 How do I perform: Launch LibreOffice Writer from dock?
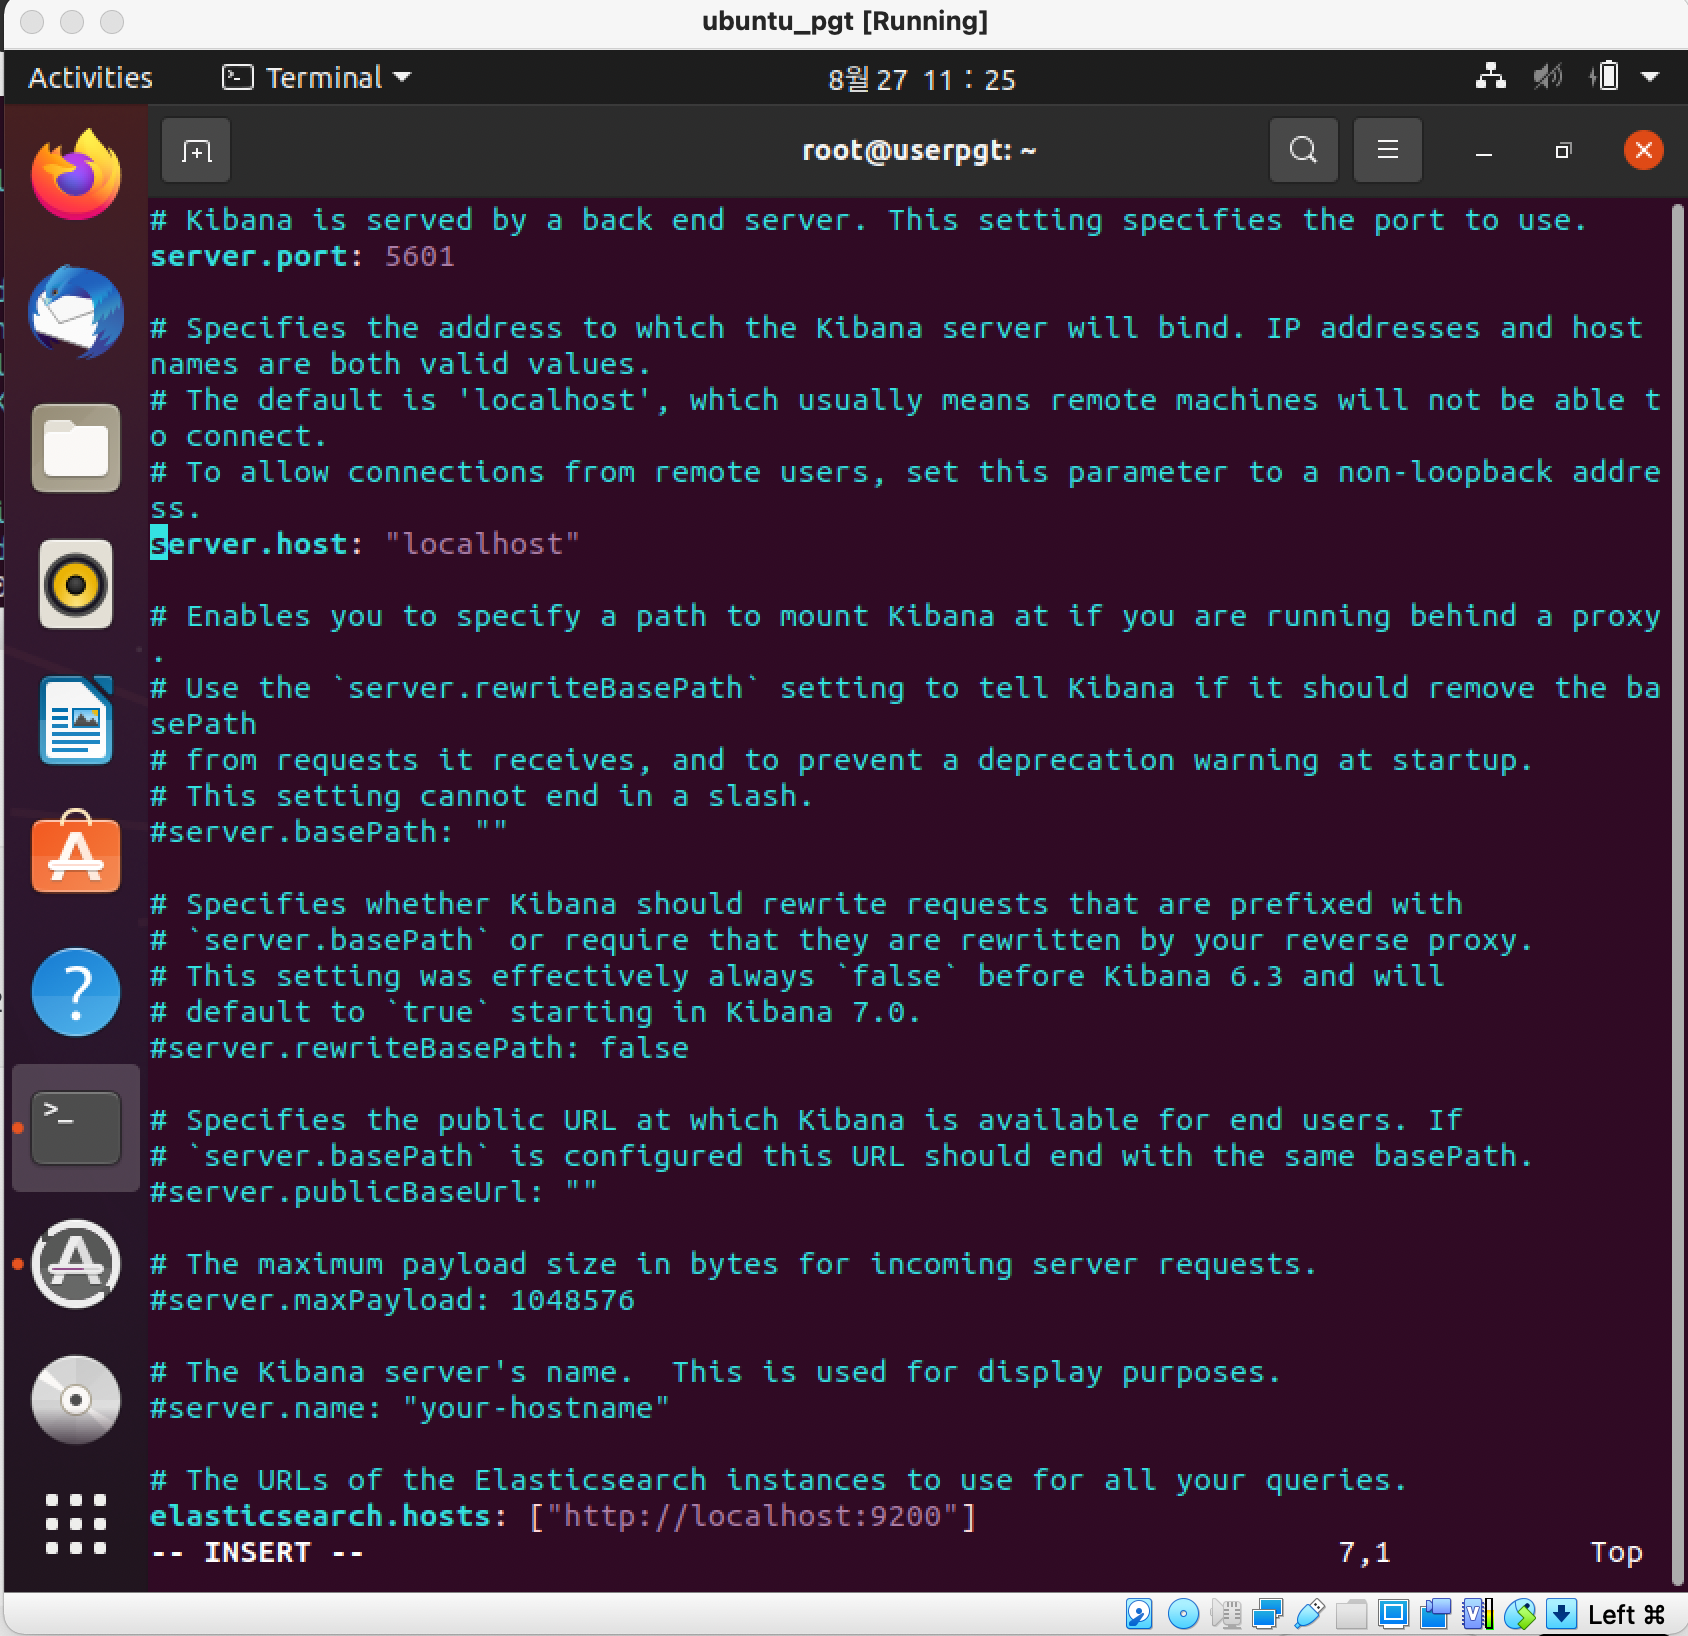point(76,720)
